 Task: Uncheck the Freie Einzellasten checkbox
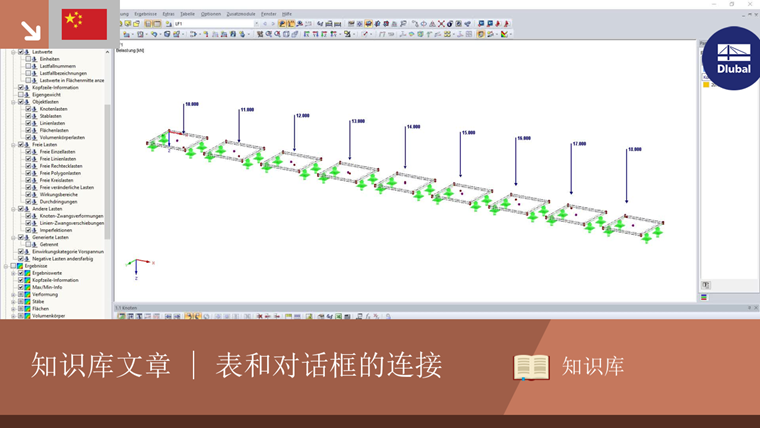coord(28,152)
